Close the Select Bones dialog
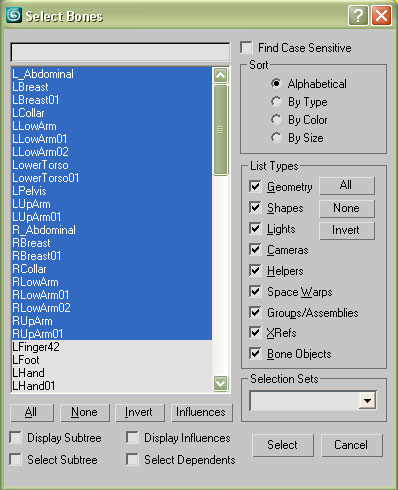This screenshot has width=398, height=490. point(382,15)
